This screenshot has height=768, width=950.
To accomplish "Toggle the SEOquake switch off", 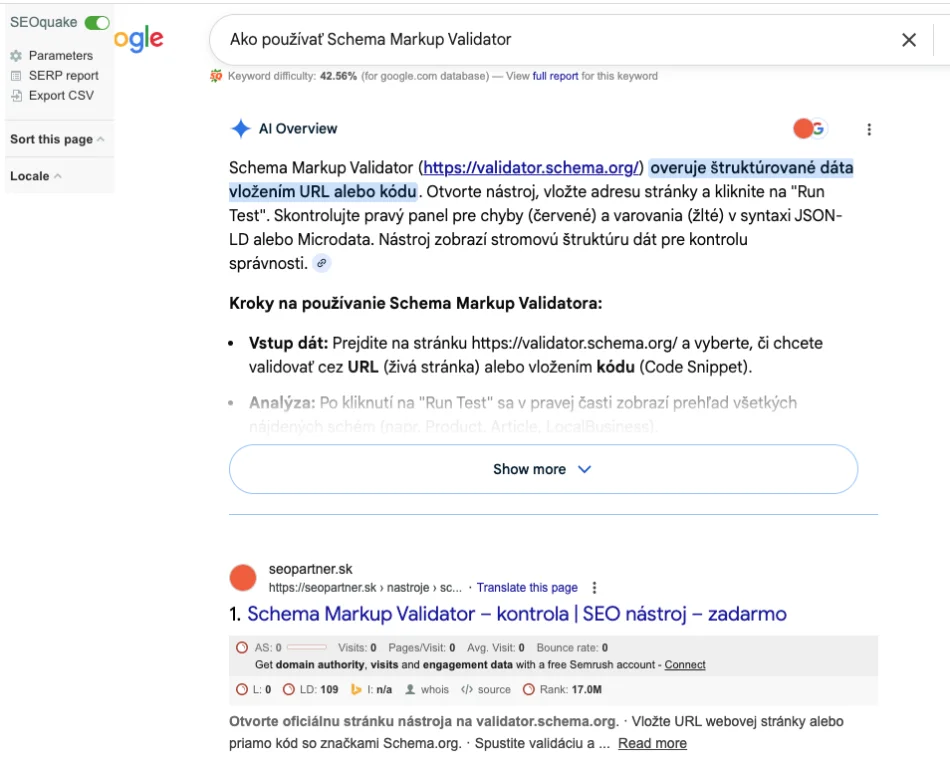I will pyautogui.click(x=97, y=23).
